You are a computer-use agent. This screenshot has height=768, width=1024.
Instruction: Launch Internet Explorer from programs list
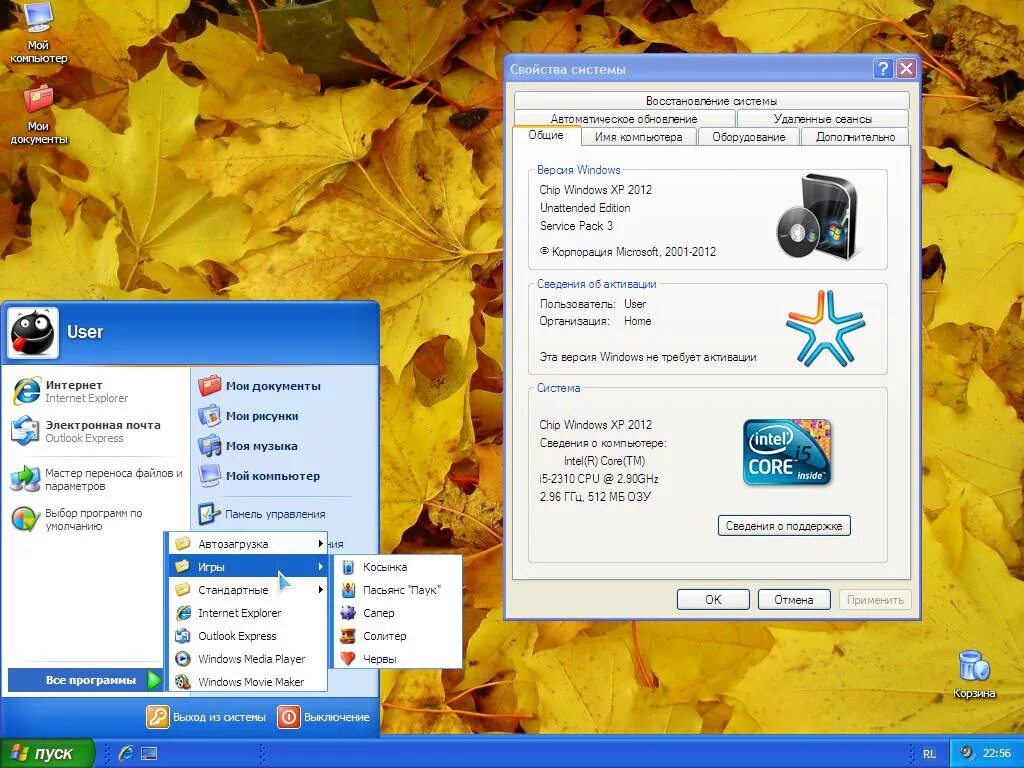[248, 613]
